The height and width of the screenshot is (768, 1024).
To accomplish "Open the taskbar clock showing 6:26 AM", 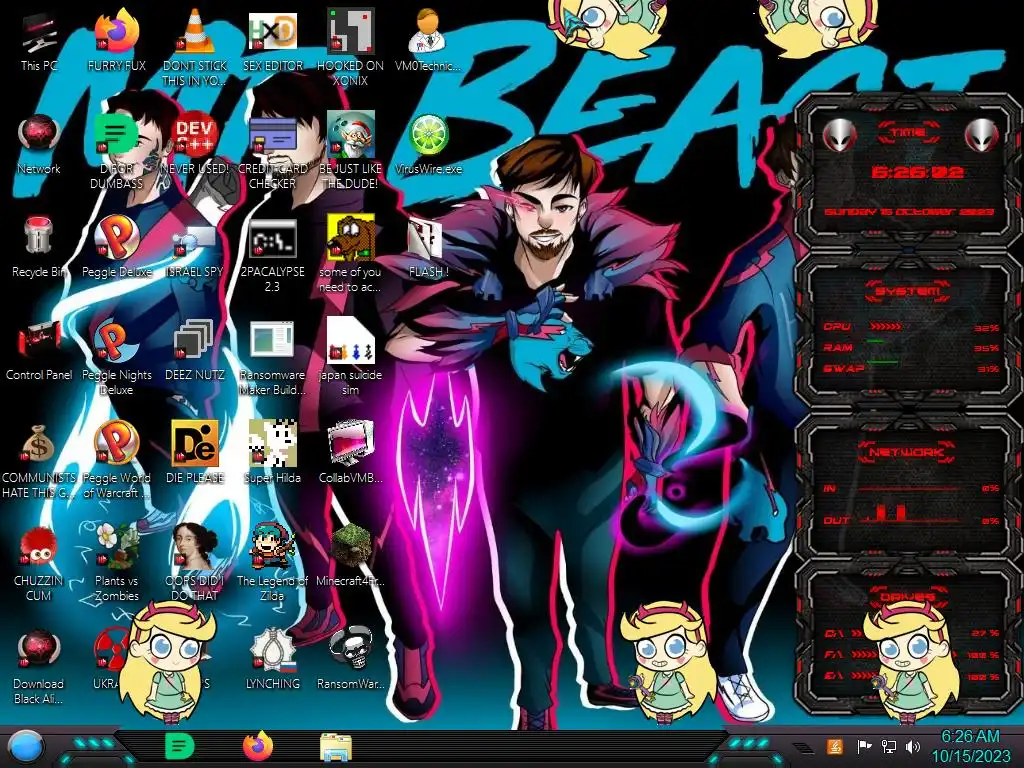I will coord(970,746).
